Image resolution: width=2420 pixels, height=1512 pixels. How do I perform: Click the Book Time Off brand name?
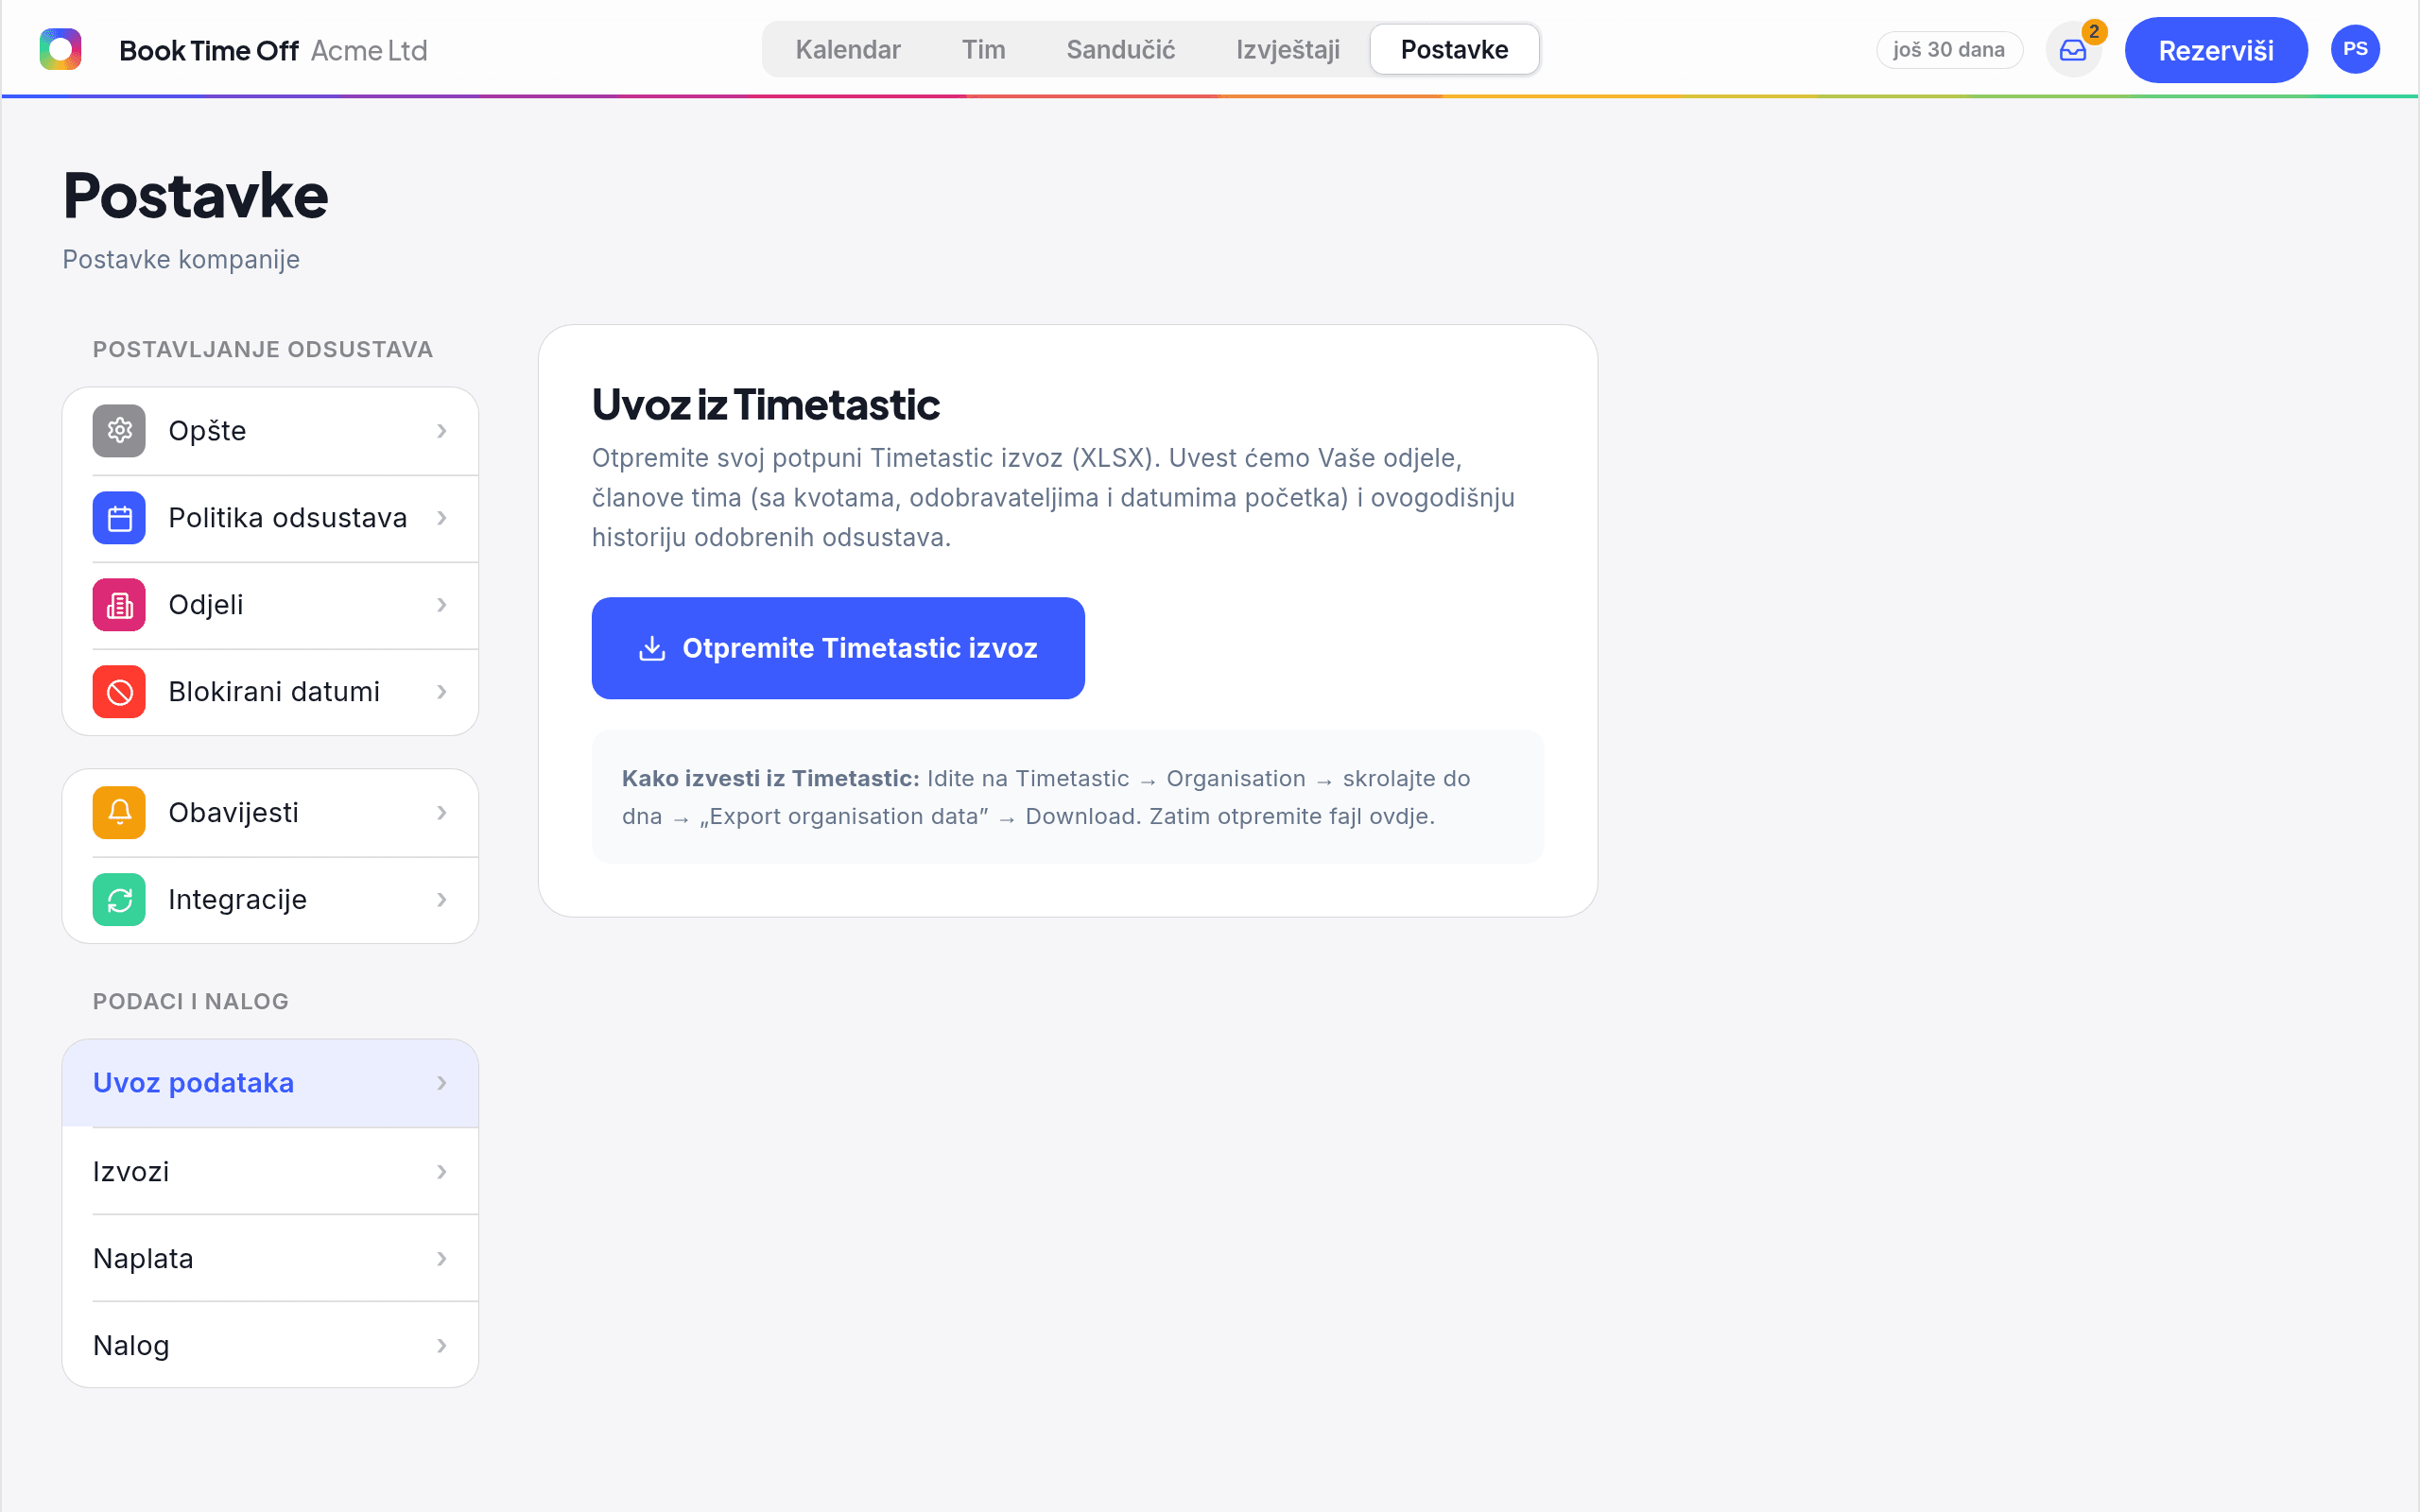point(208,50)
